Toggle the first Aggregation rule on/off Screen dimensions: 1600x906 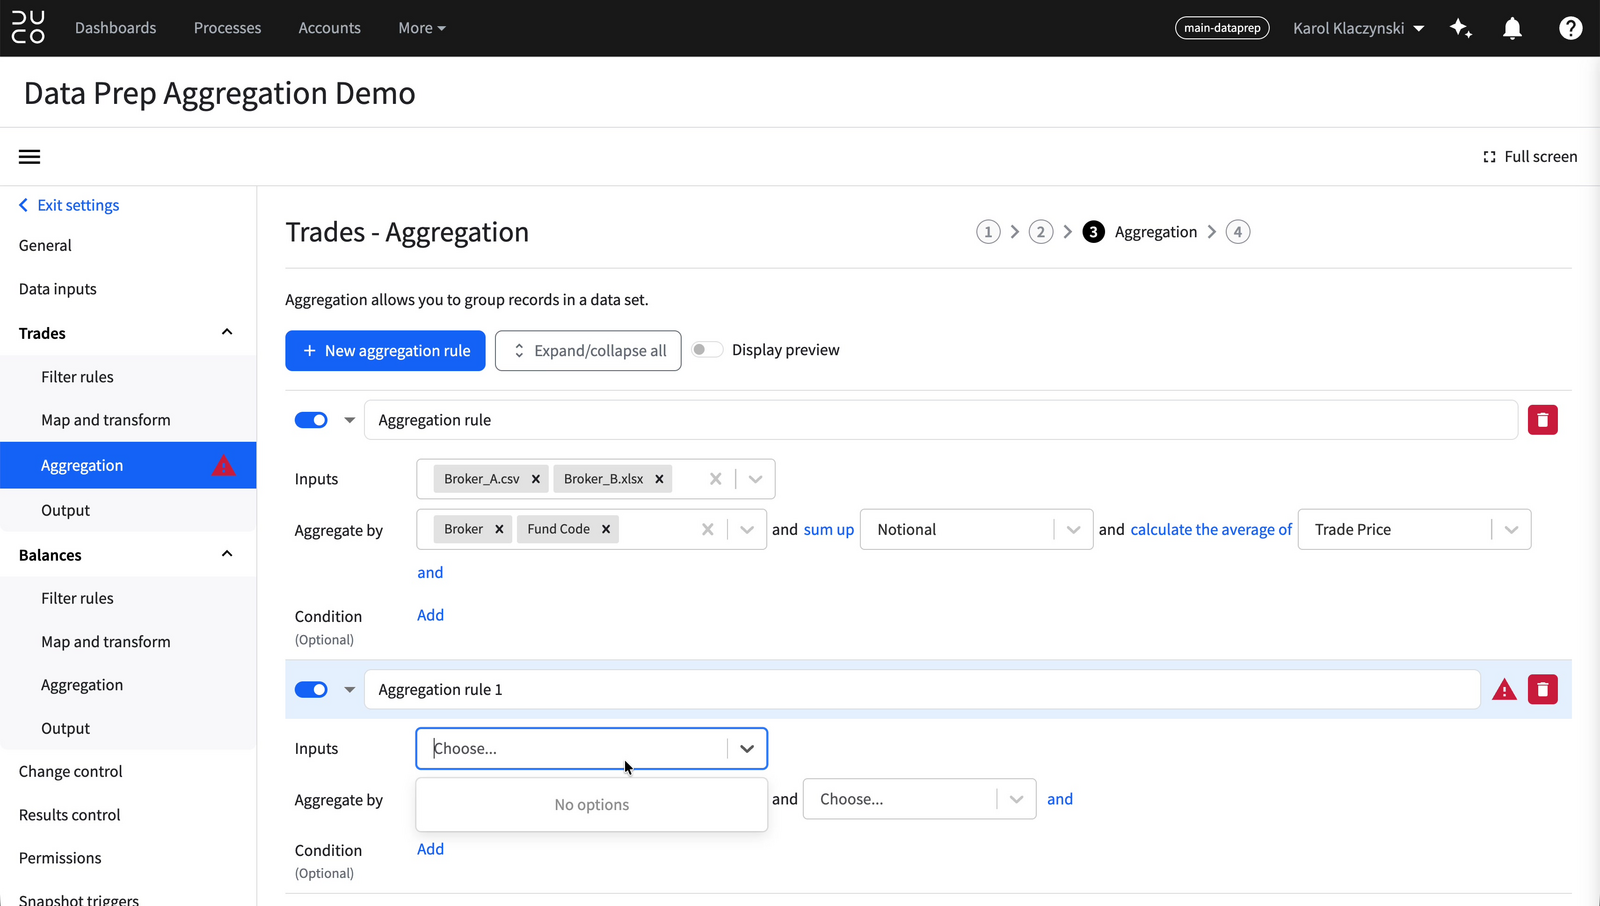[311, 420]
